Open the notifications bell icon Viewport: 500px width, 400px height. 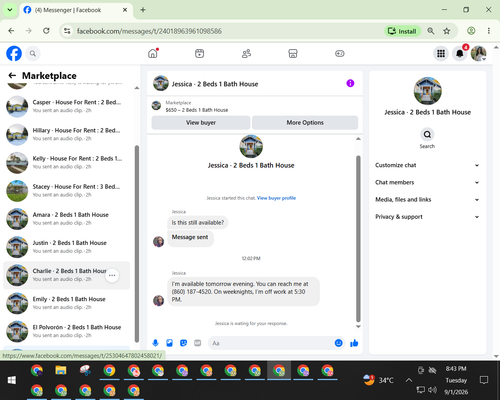coord(460,53)
